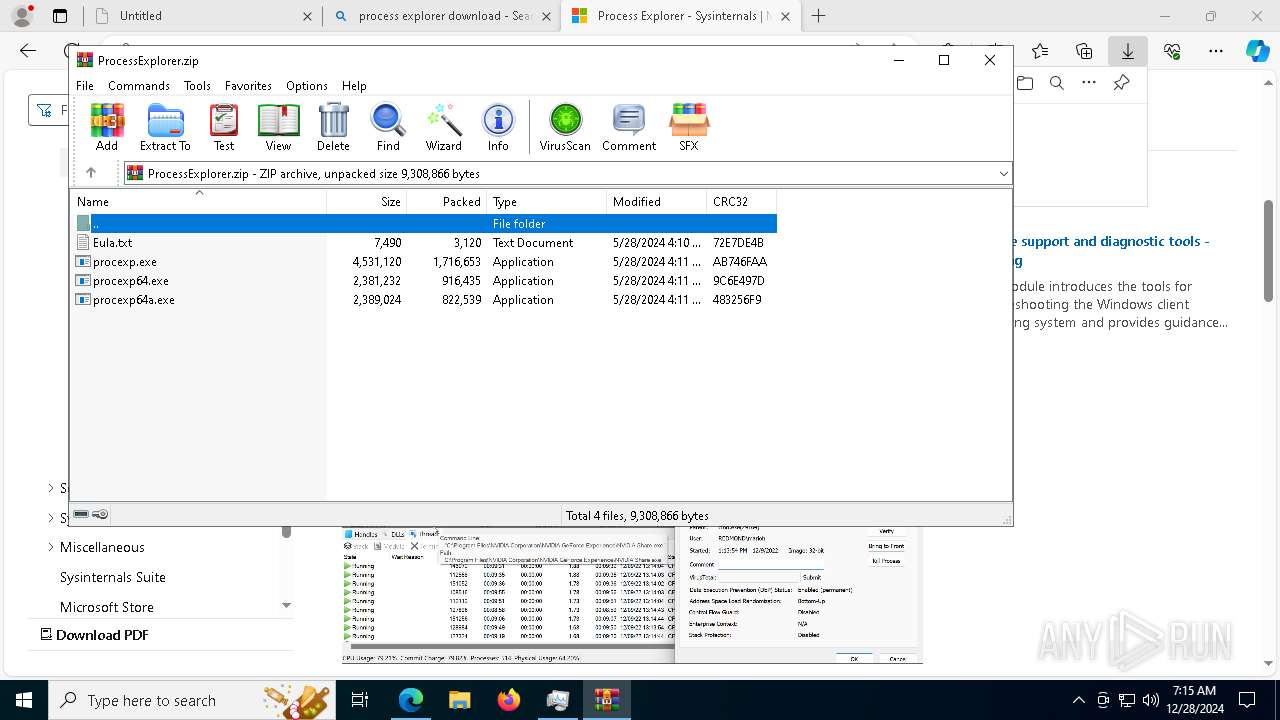Go up one folder level arrow
Screen dimensions: 1280x720
(x=91, y=173)
